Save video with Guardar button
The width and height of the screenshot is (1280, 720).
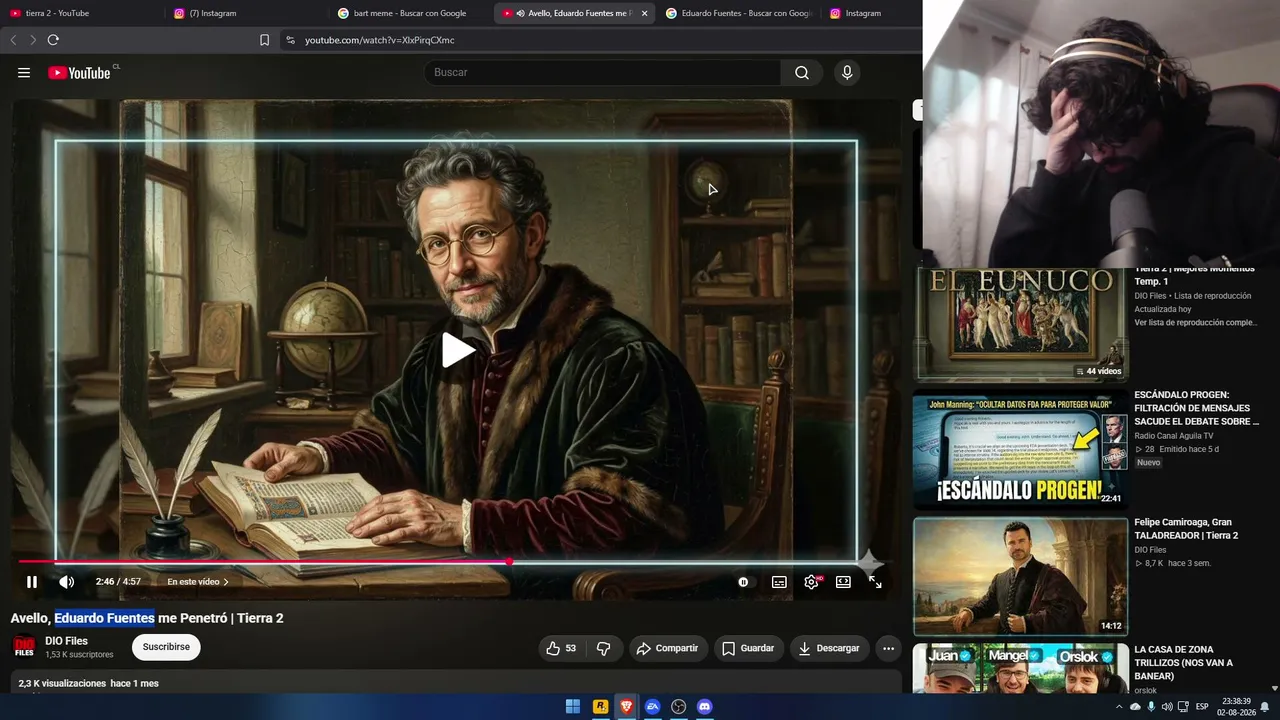(748, 648)
